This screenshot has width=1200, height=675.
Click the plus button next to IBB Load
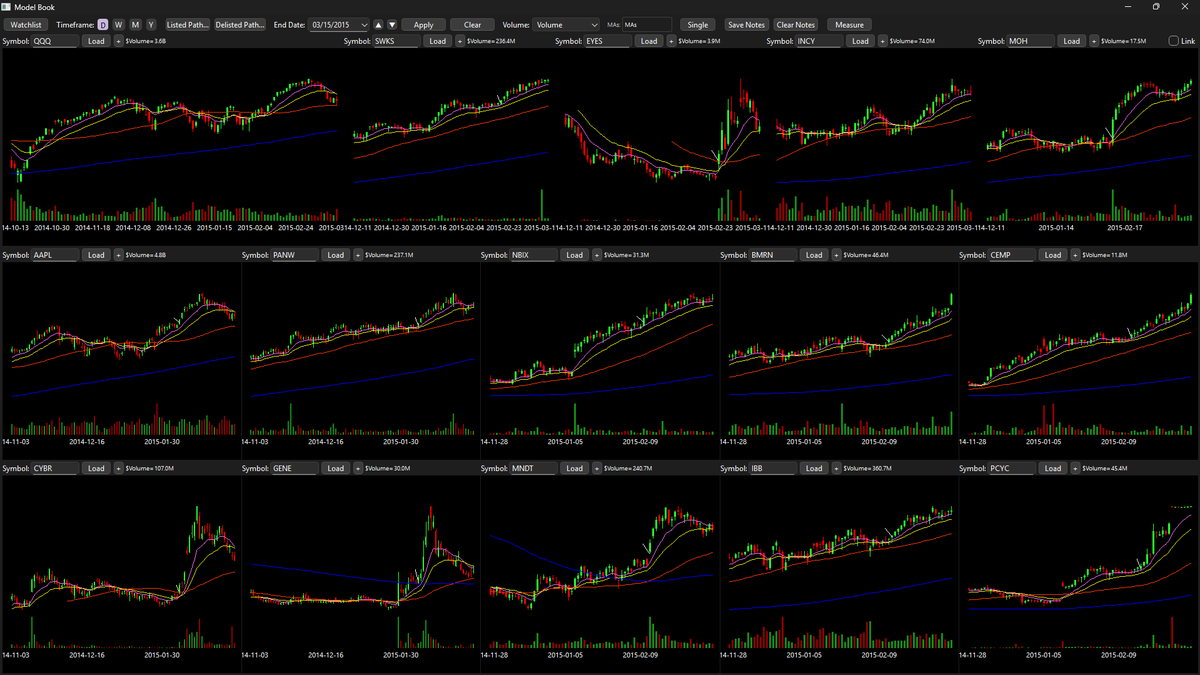[837, 468]
